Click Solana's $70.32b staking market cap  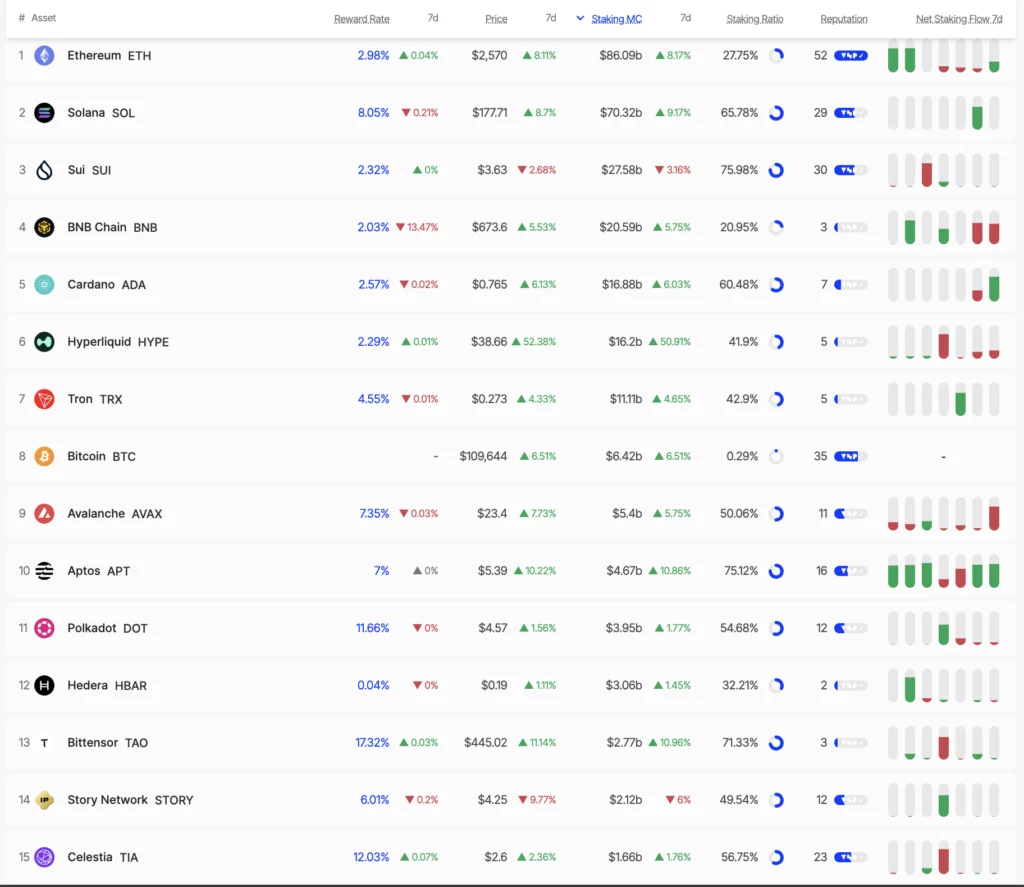click(620, 113)
